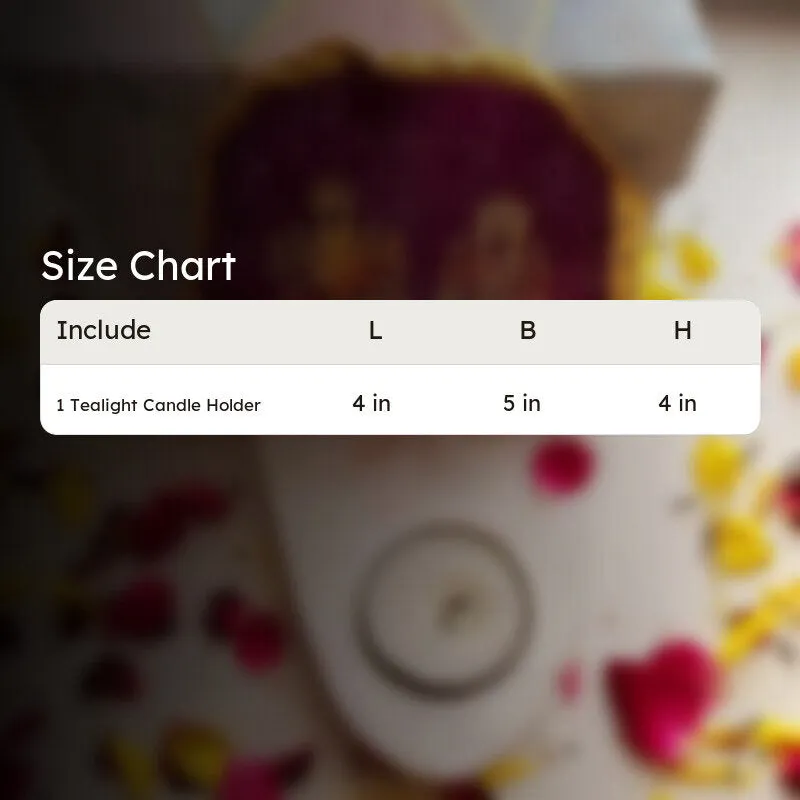
Task: Click the small red petal below the table
Action: (562, 467)
